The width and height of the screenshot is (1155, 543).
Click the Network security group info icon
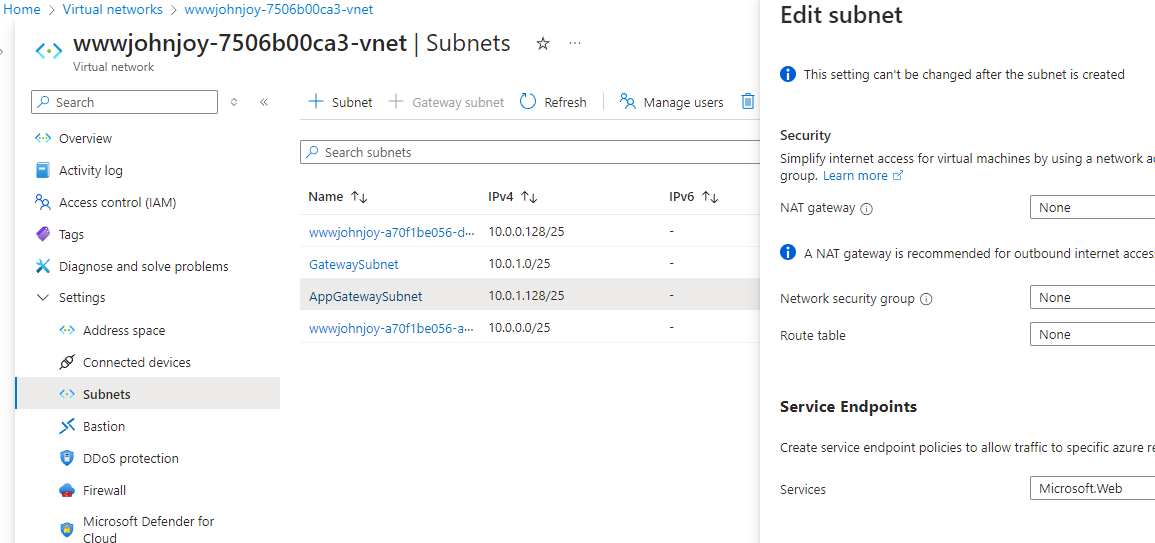(926, 299)
